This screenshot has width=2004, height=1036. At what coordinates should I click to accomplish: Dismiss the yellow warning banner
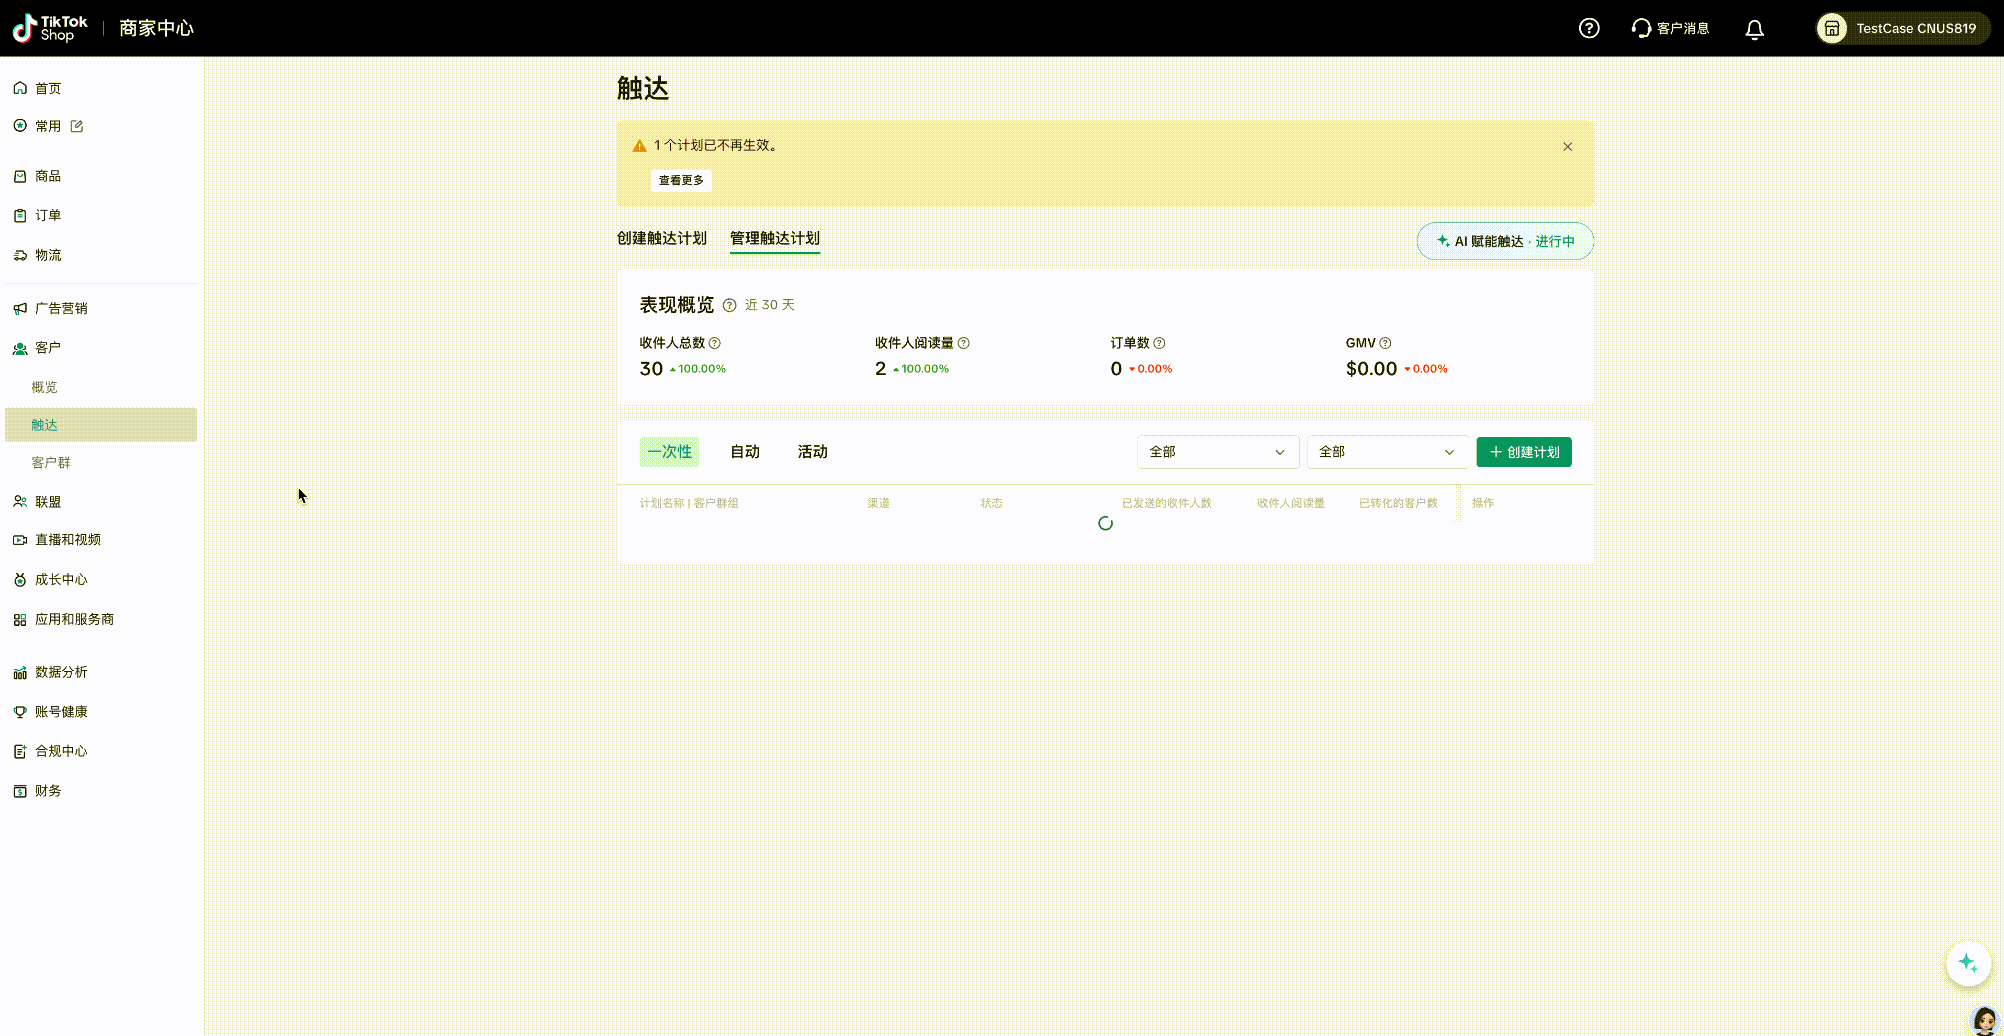1567,147
